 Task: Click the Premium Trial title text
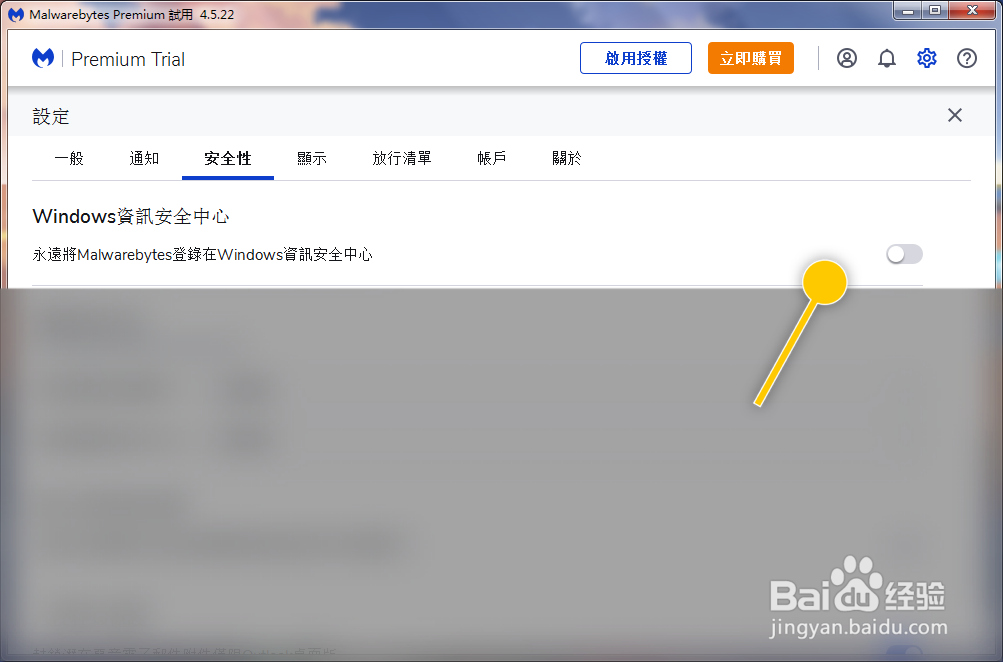128,59
